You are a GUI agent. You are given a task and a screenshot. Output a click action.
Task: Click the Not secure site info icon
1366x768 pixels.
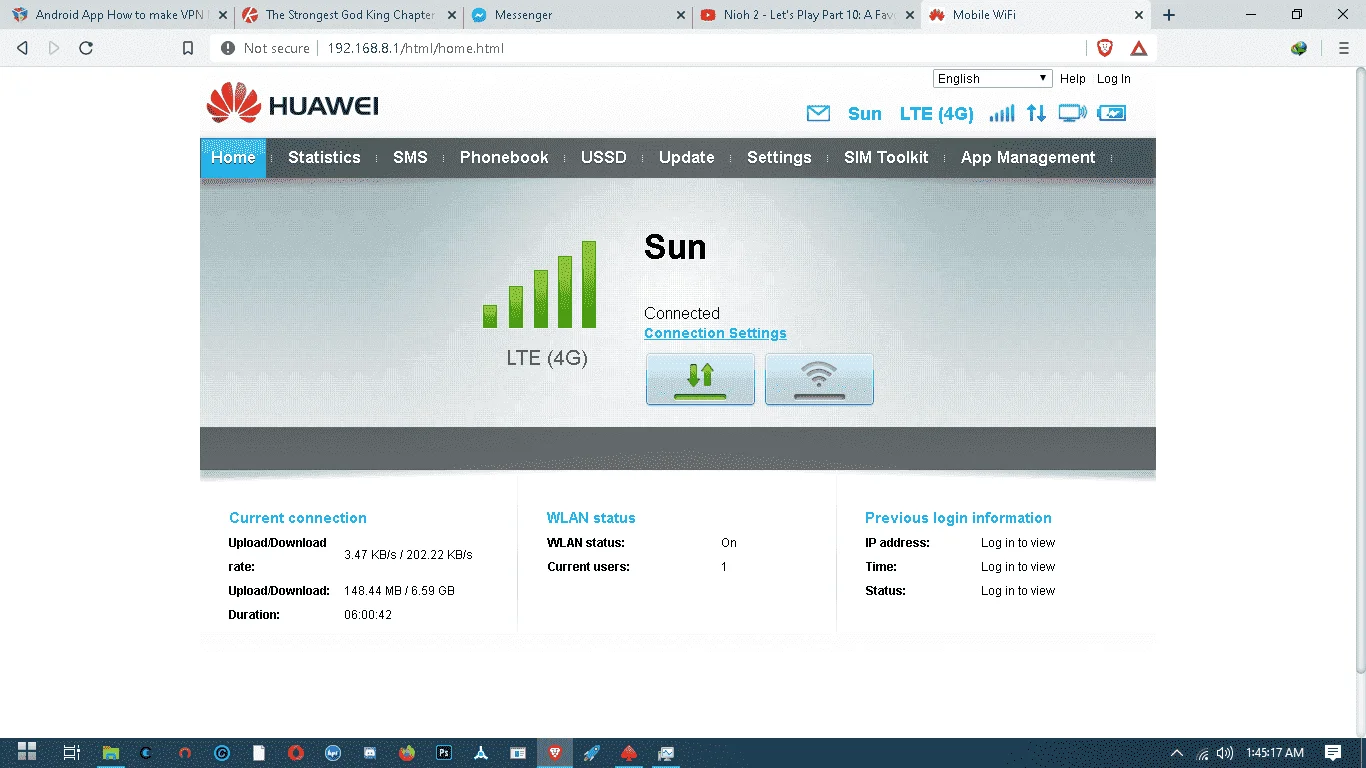pos(227,48)
